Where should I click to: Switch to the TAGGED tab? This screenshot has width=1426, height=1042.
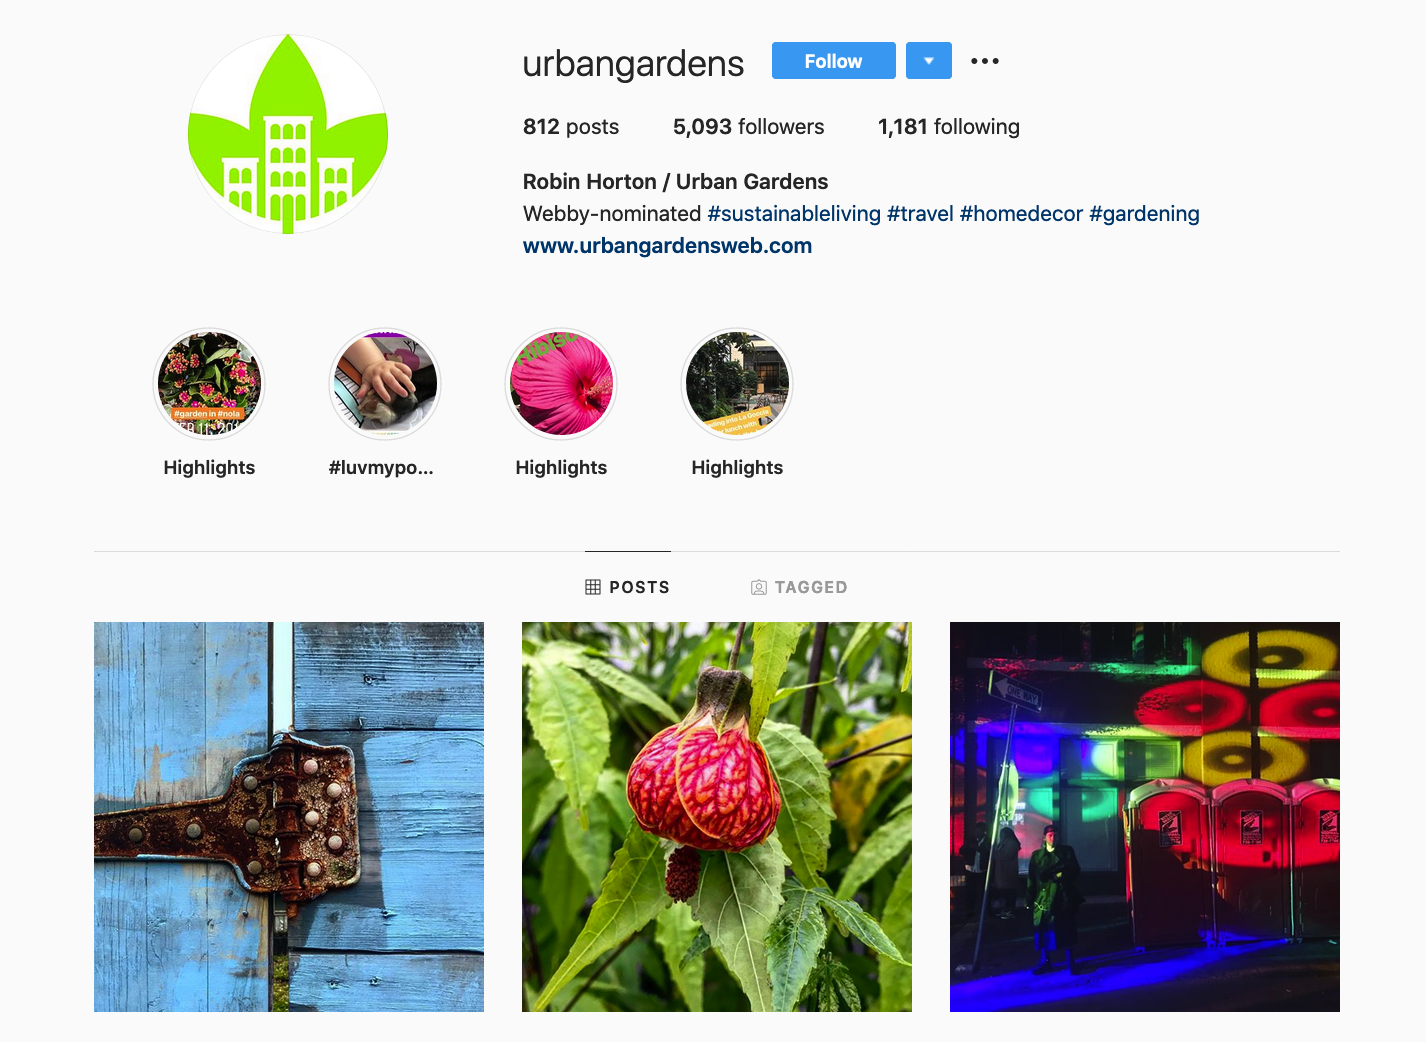click(x=799, y=587)
